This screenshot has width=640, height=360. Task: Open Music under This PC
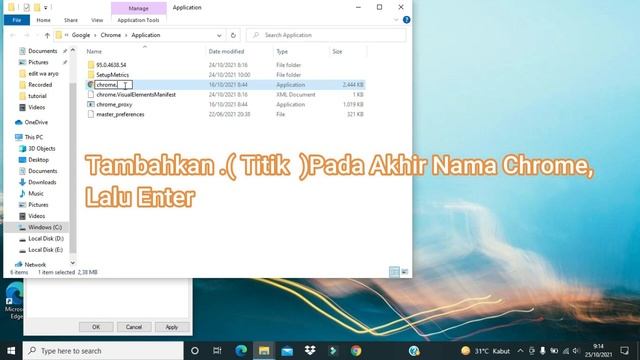36,193
